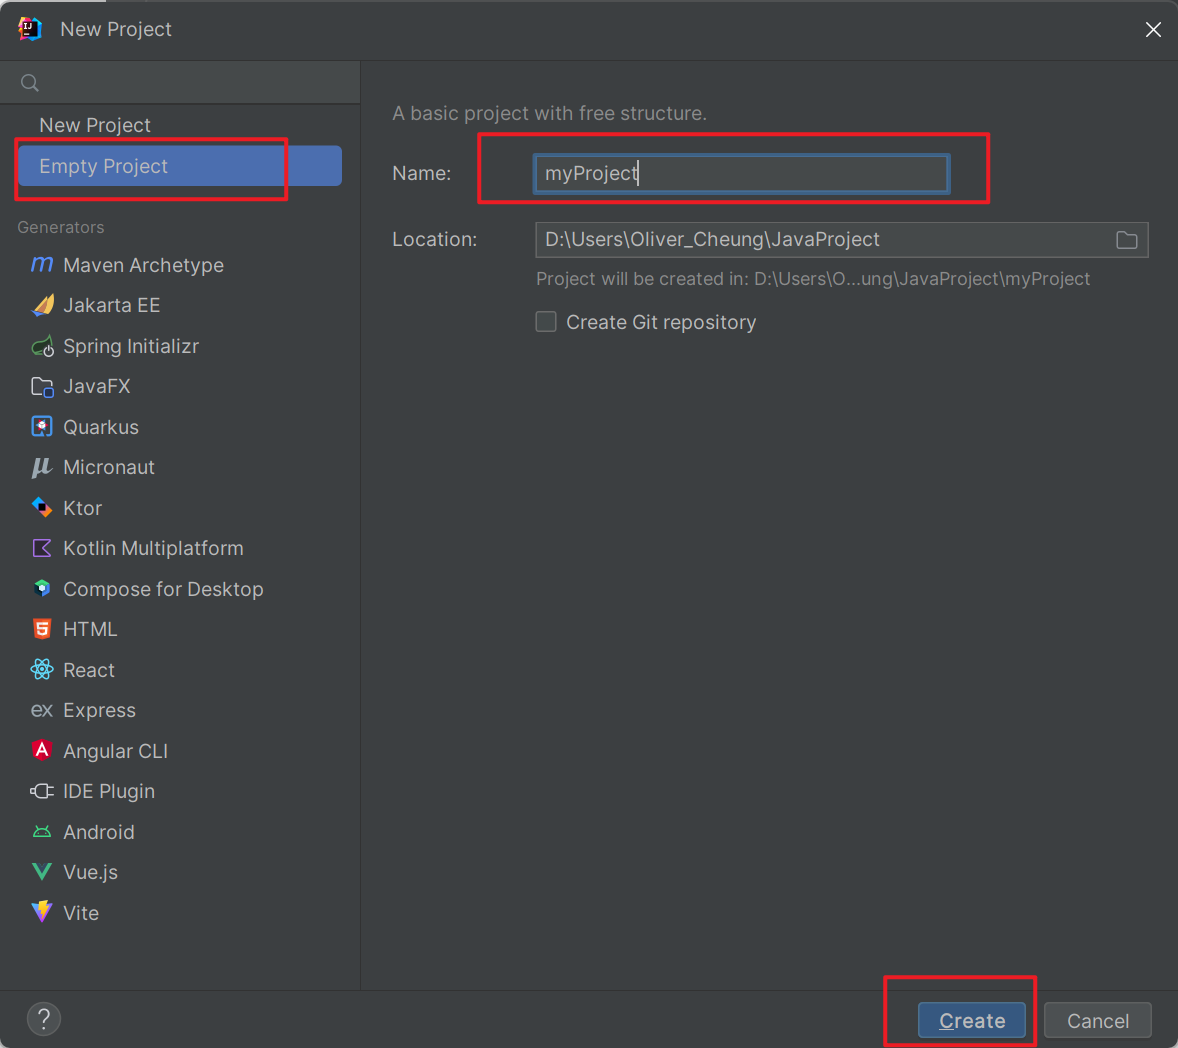
Task: Click the React atom icon
Action: click(42, 669)
